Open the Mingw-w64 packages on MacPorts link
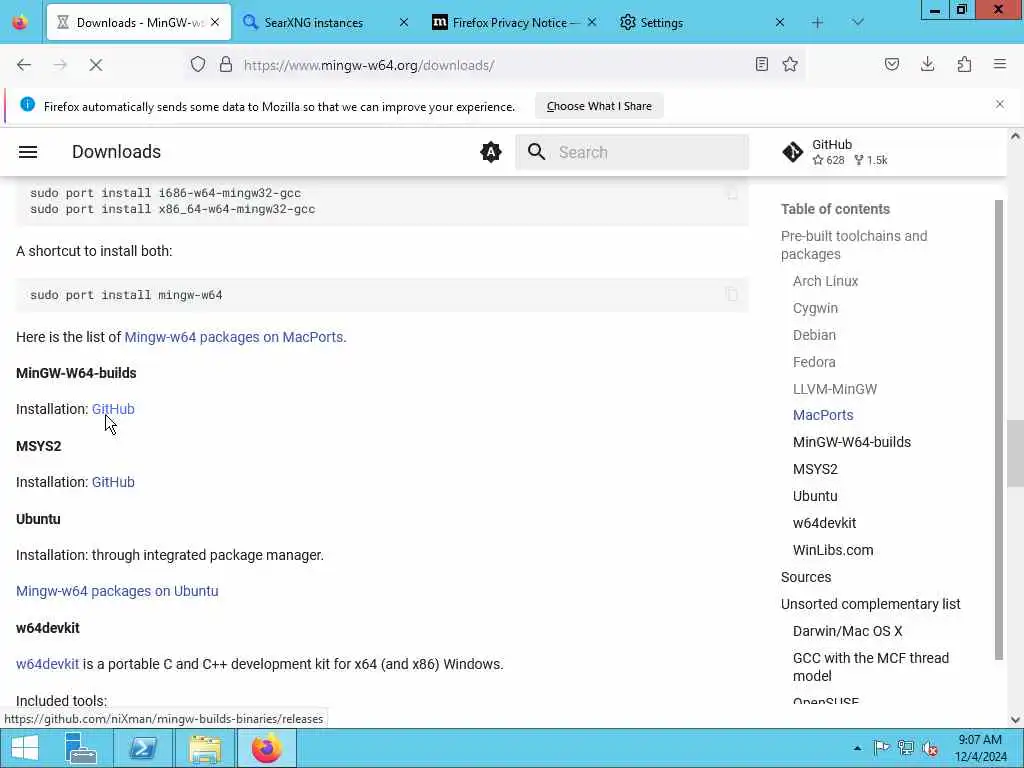Screen dimensions: 1024x768 (x=234, y=337)
